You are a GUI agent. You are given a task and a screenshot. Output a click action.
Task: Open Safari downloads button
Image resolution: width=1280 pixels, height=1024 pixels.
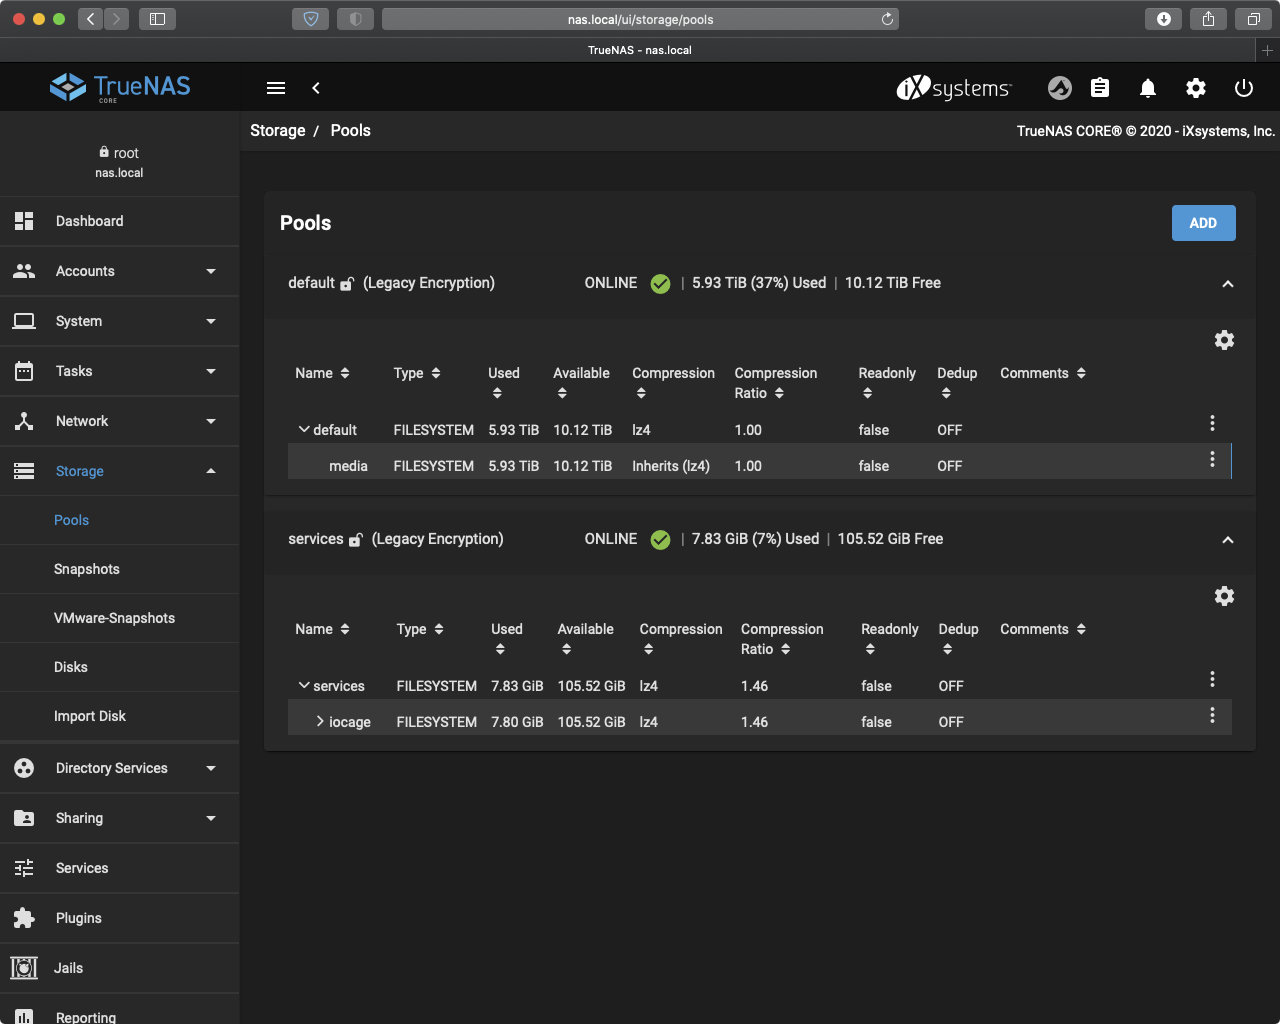[1163, 19]
